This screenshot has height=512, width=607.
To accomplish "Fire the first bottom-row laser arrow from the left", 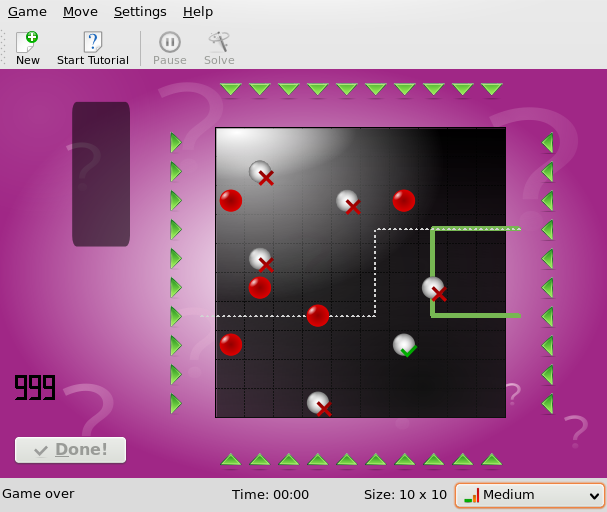I will (231, 459).
